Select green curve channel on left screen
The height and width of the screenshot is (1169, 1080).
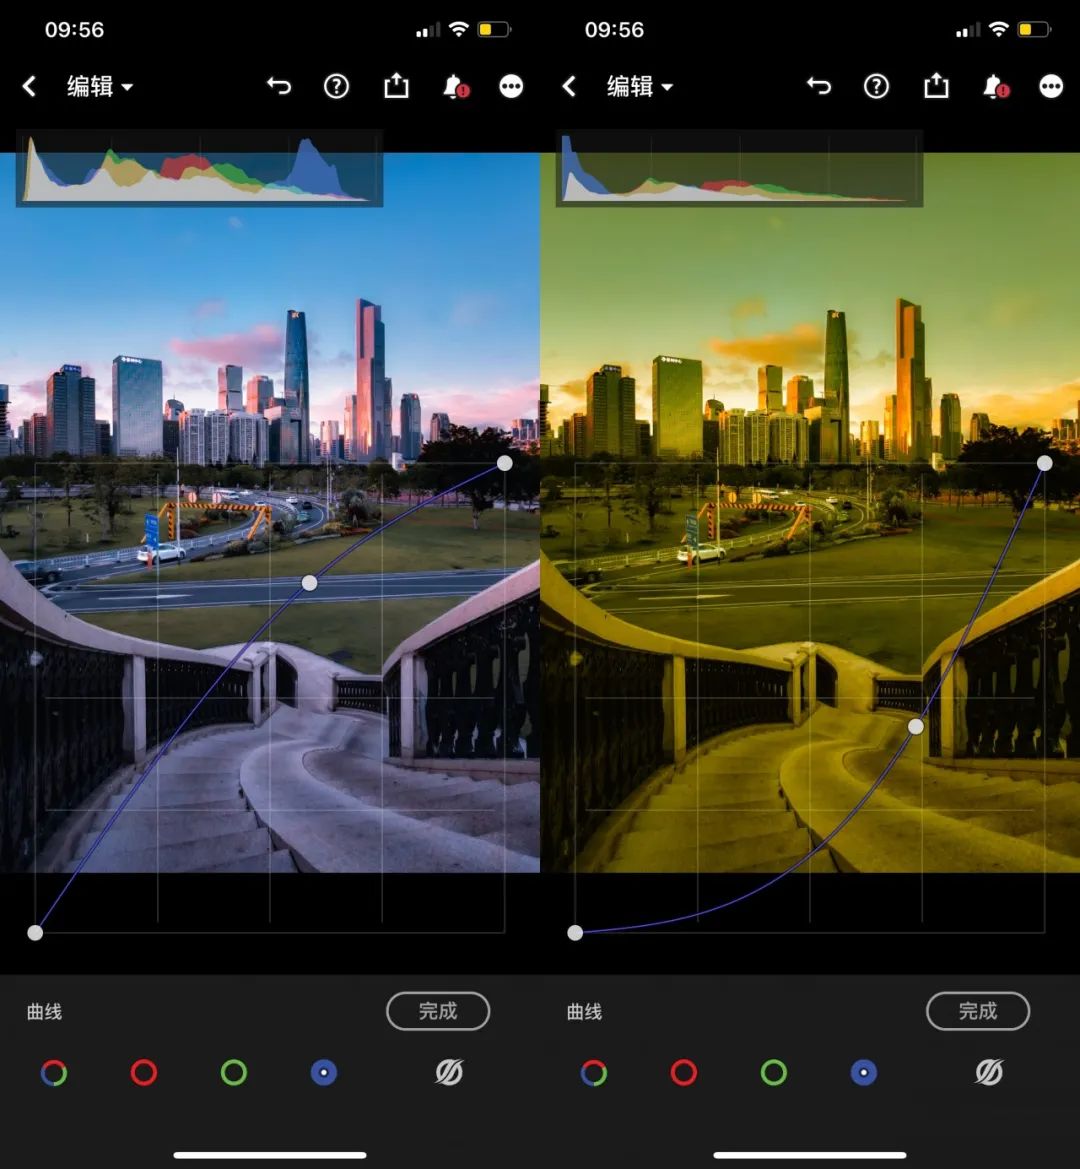point(234,1073)
